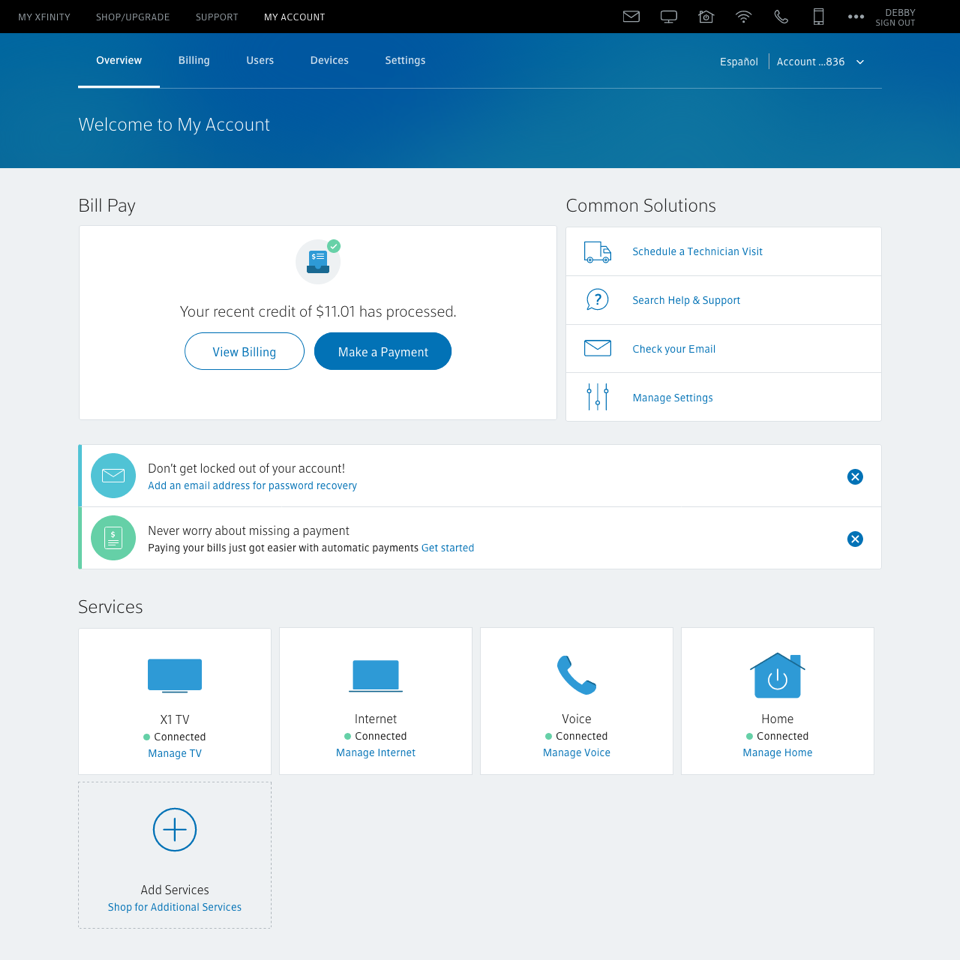Open Search Help & Support link

click(686, 300)
